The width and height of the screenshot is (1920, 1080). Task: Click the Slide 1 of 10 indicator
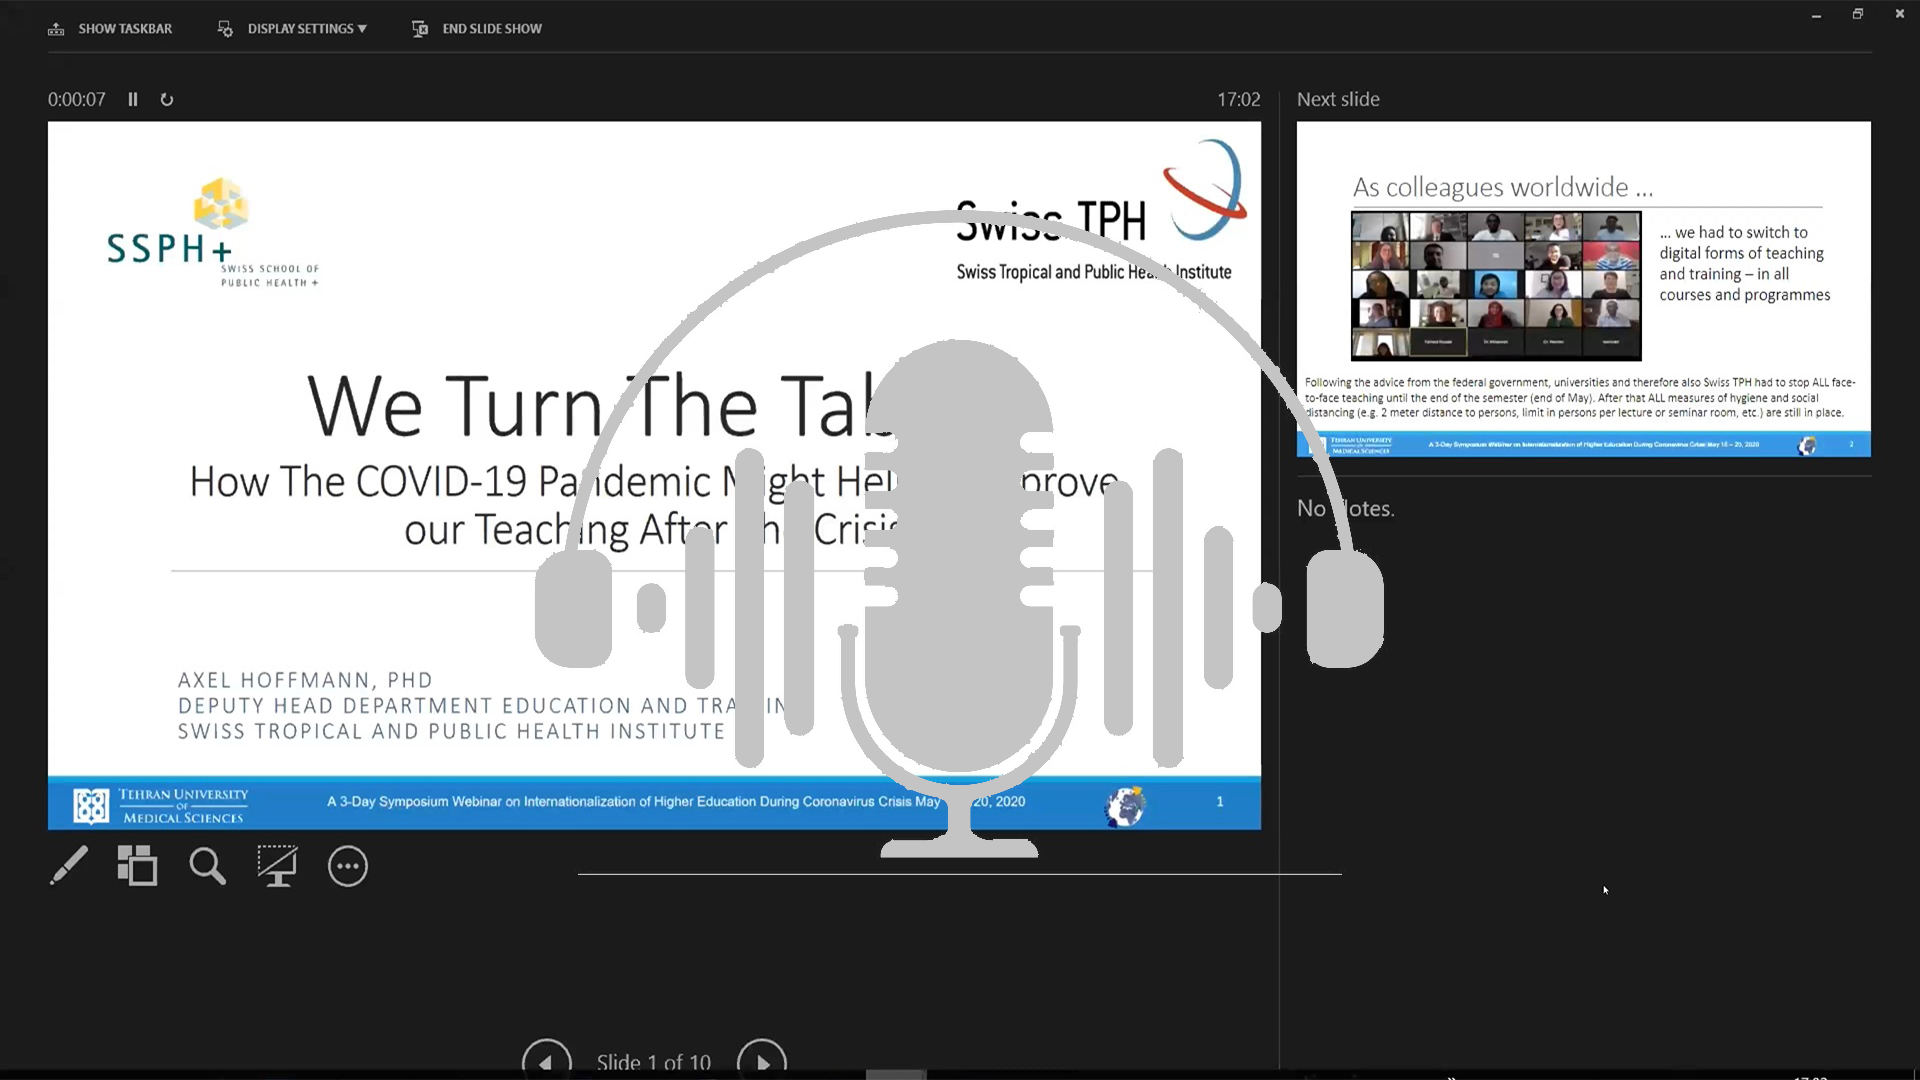point(653,1062)
